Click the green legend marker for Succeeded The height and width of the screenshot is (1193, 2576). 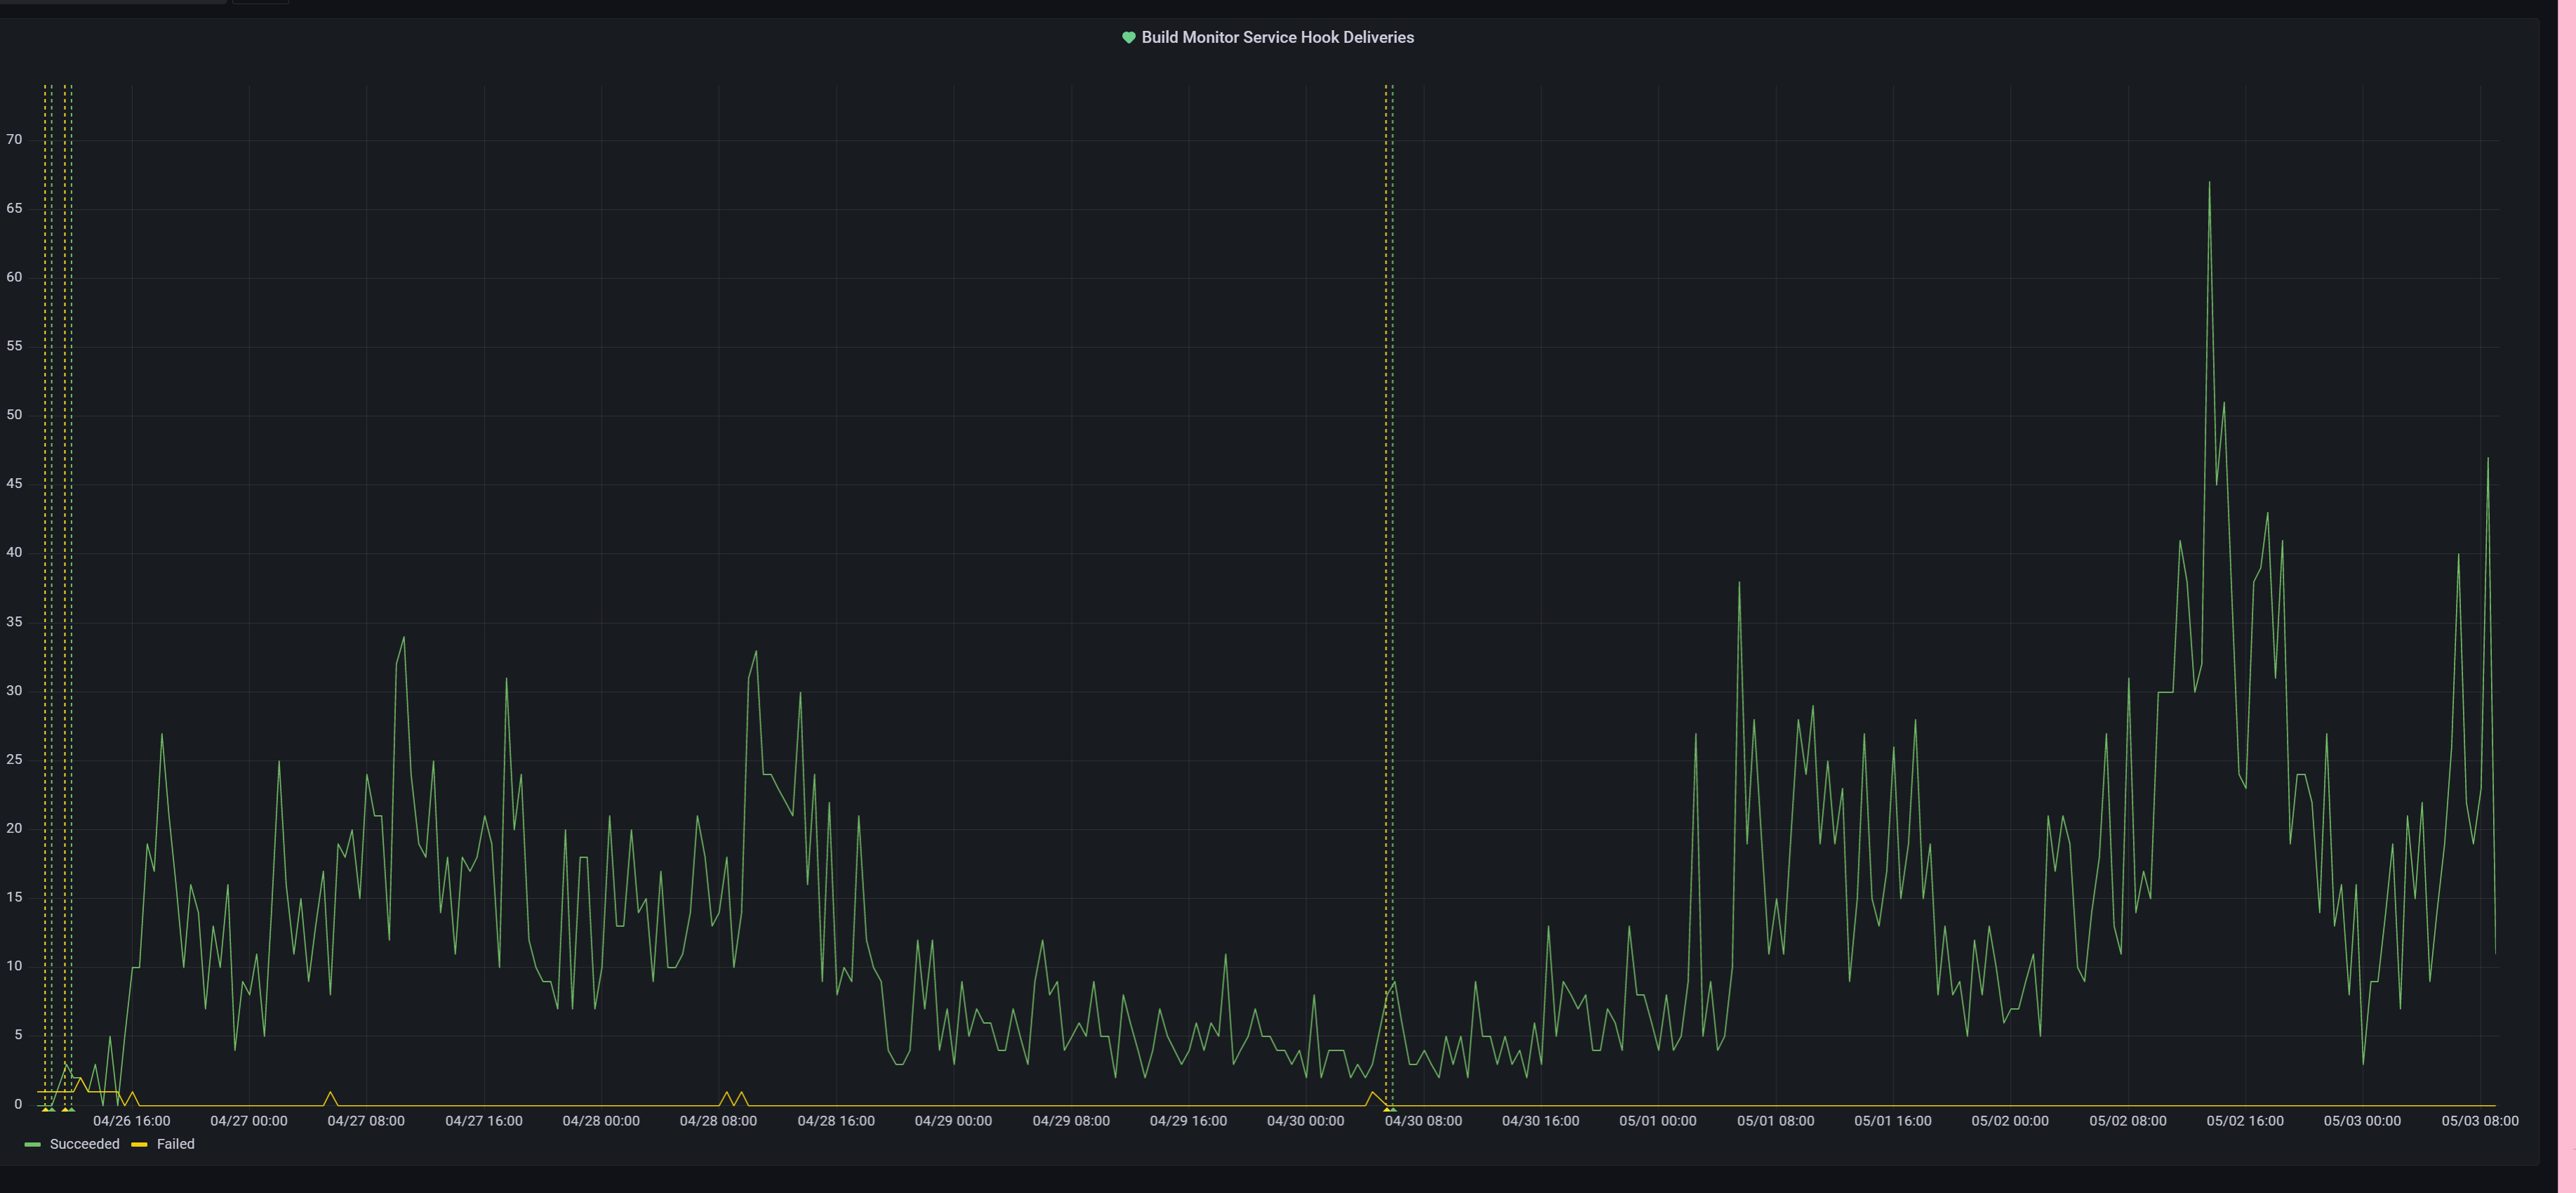[x=33, y=1144]
